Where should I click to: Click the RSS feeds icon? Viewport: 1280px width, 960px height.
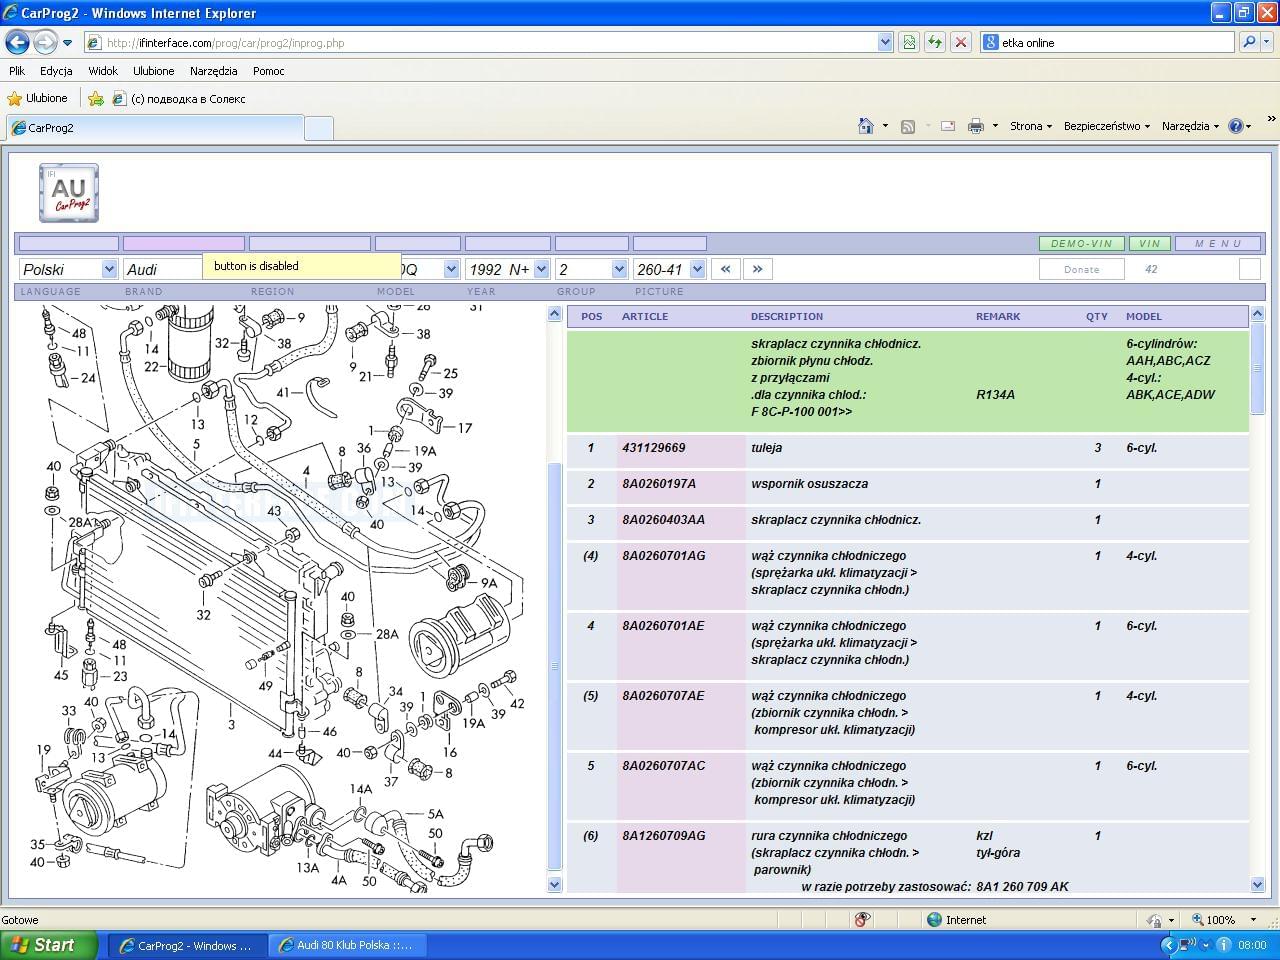coord(908,126)
